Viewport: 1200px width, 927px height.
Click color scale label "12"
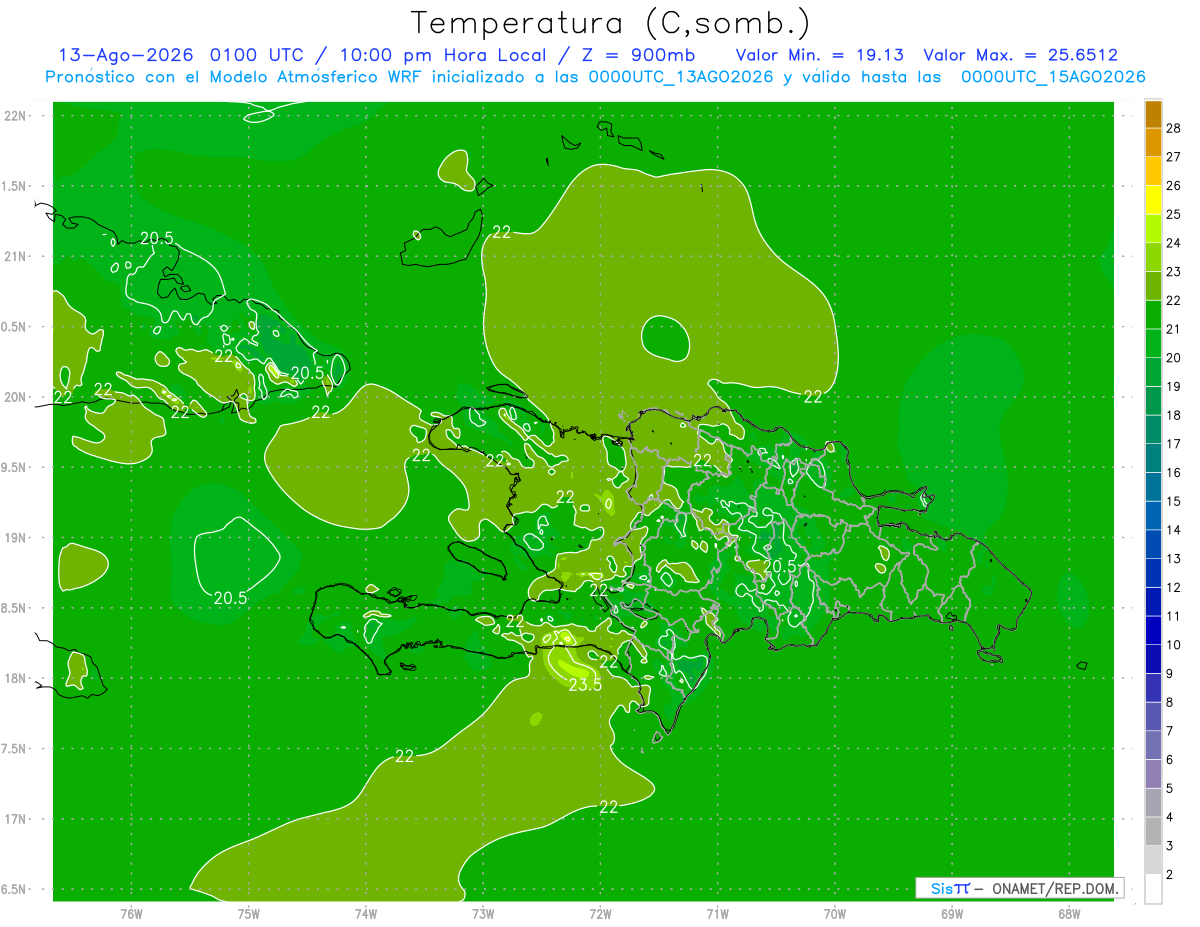pos(1175,587)
